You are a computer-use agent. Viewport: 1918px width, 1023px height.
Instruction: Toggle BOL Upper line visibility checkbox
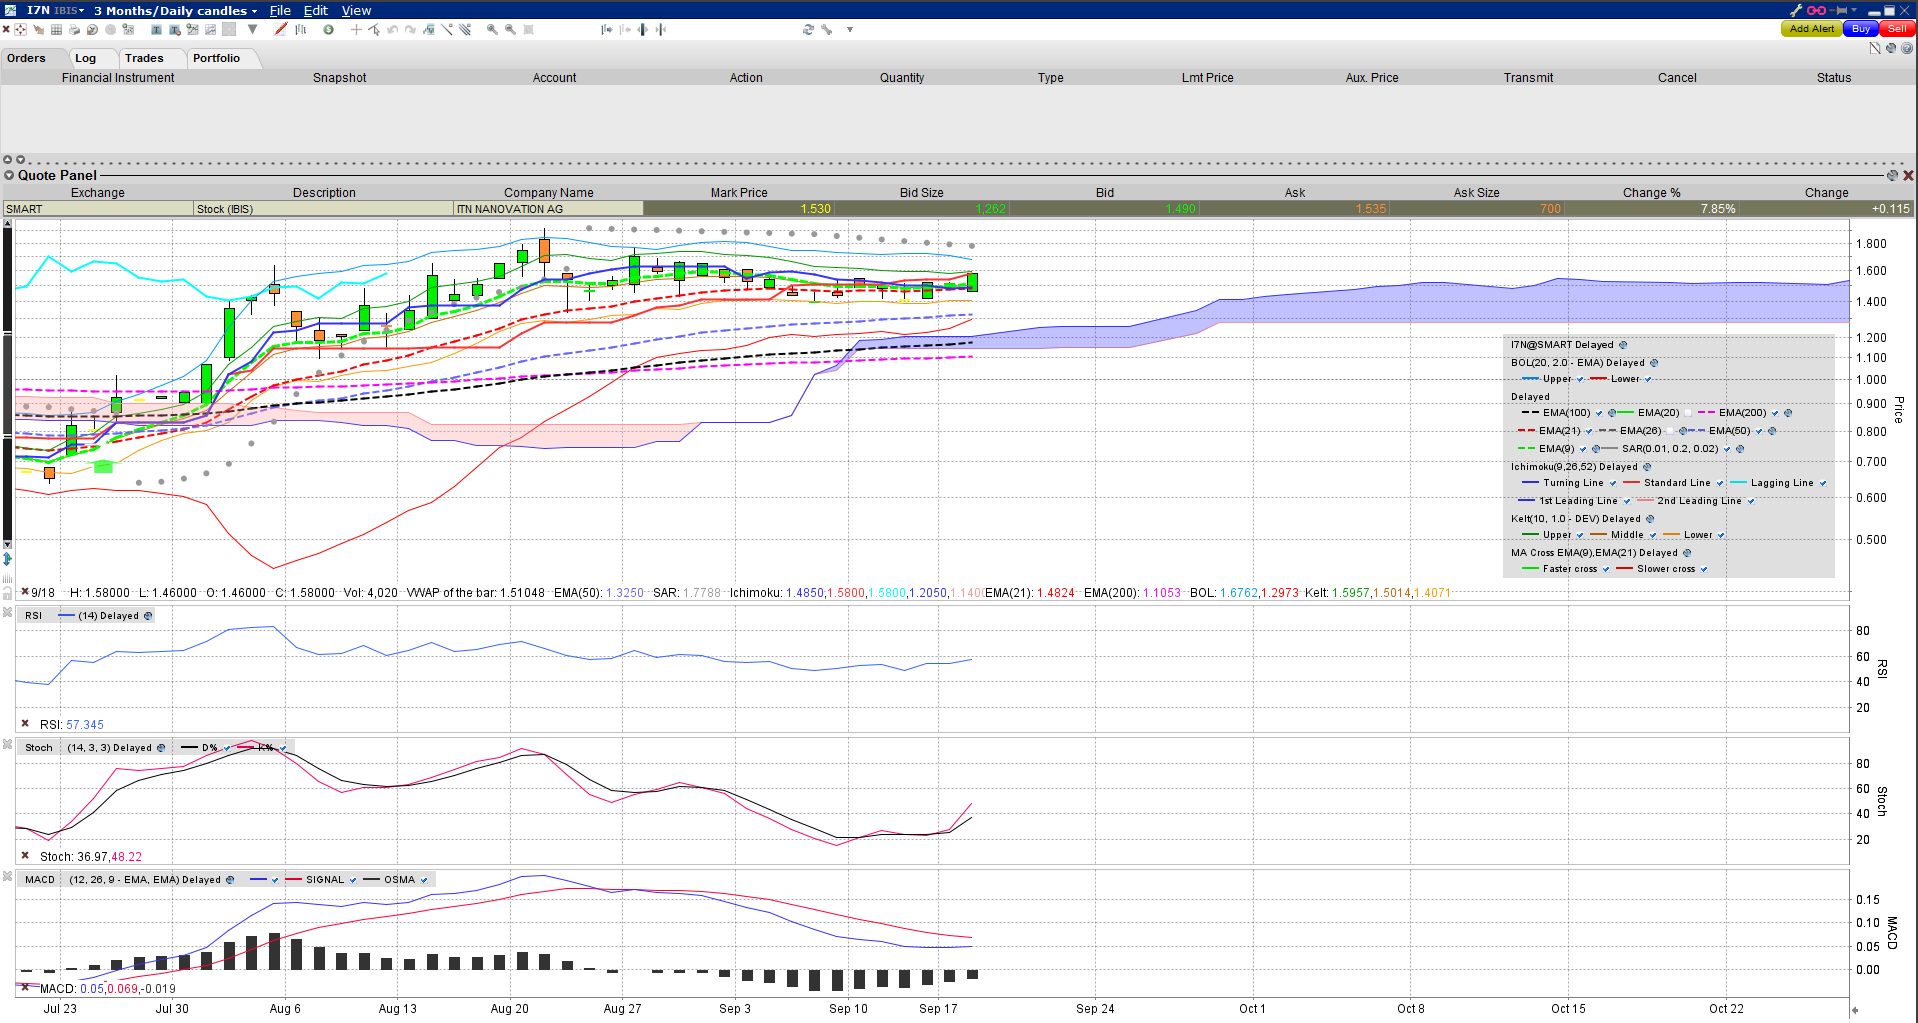(1580, 379)
